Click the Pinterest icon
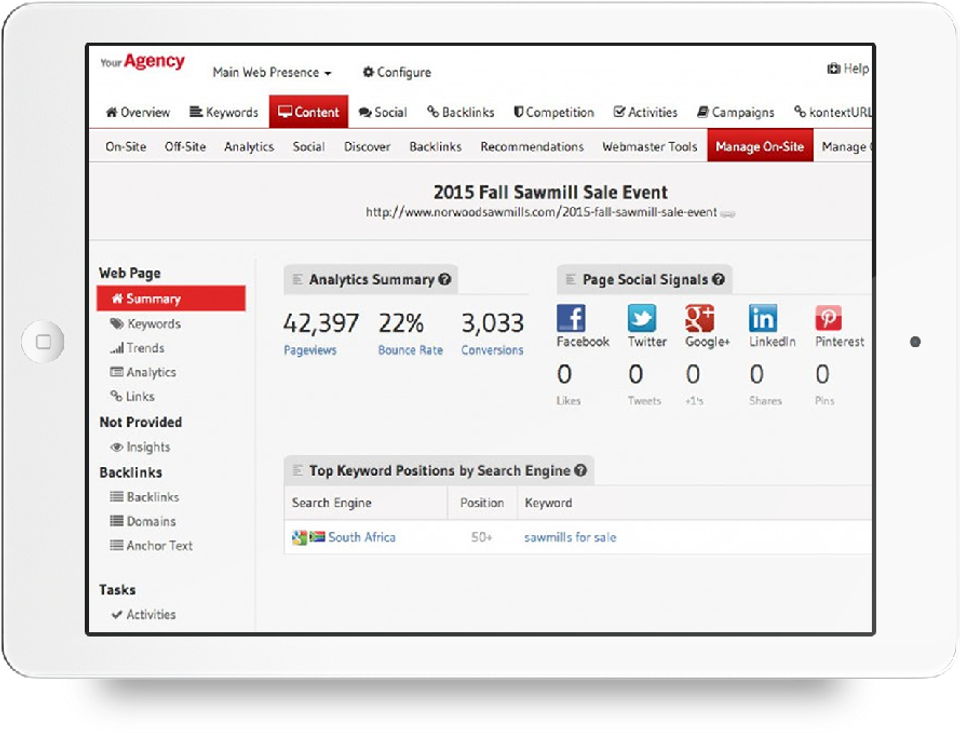Screen dimensions: 960x733 (828, 319)
